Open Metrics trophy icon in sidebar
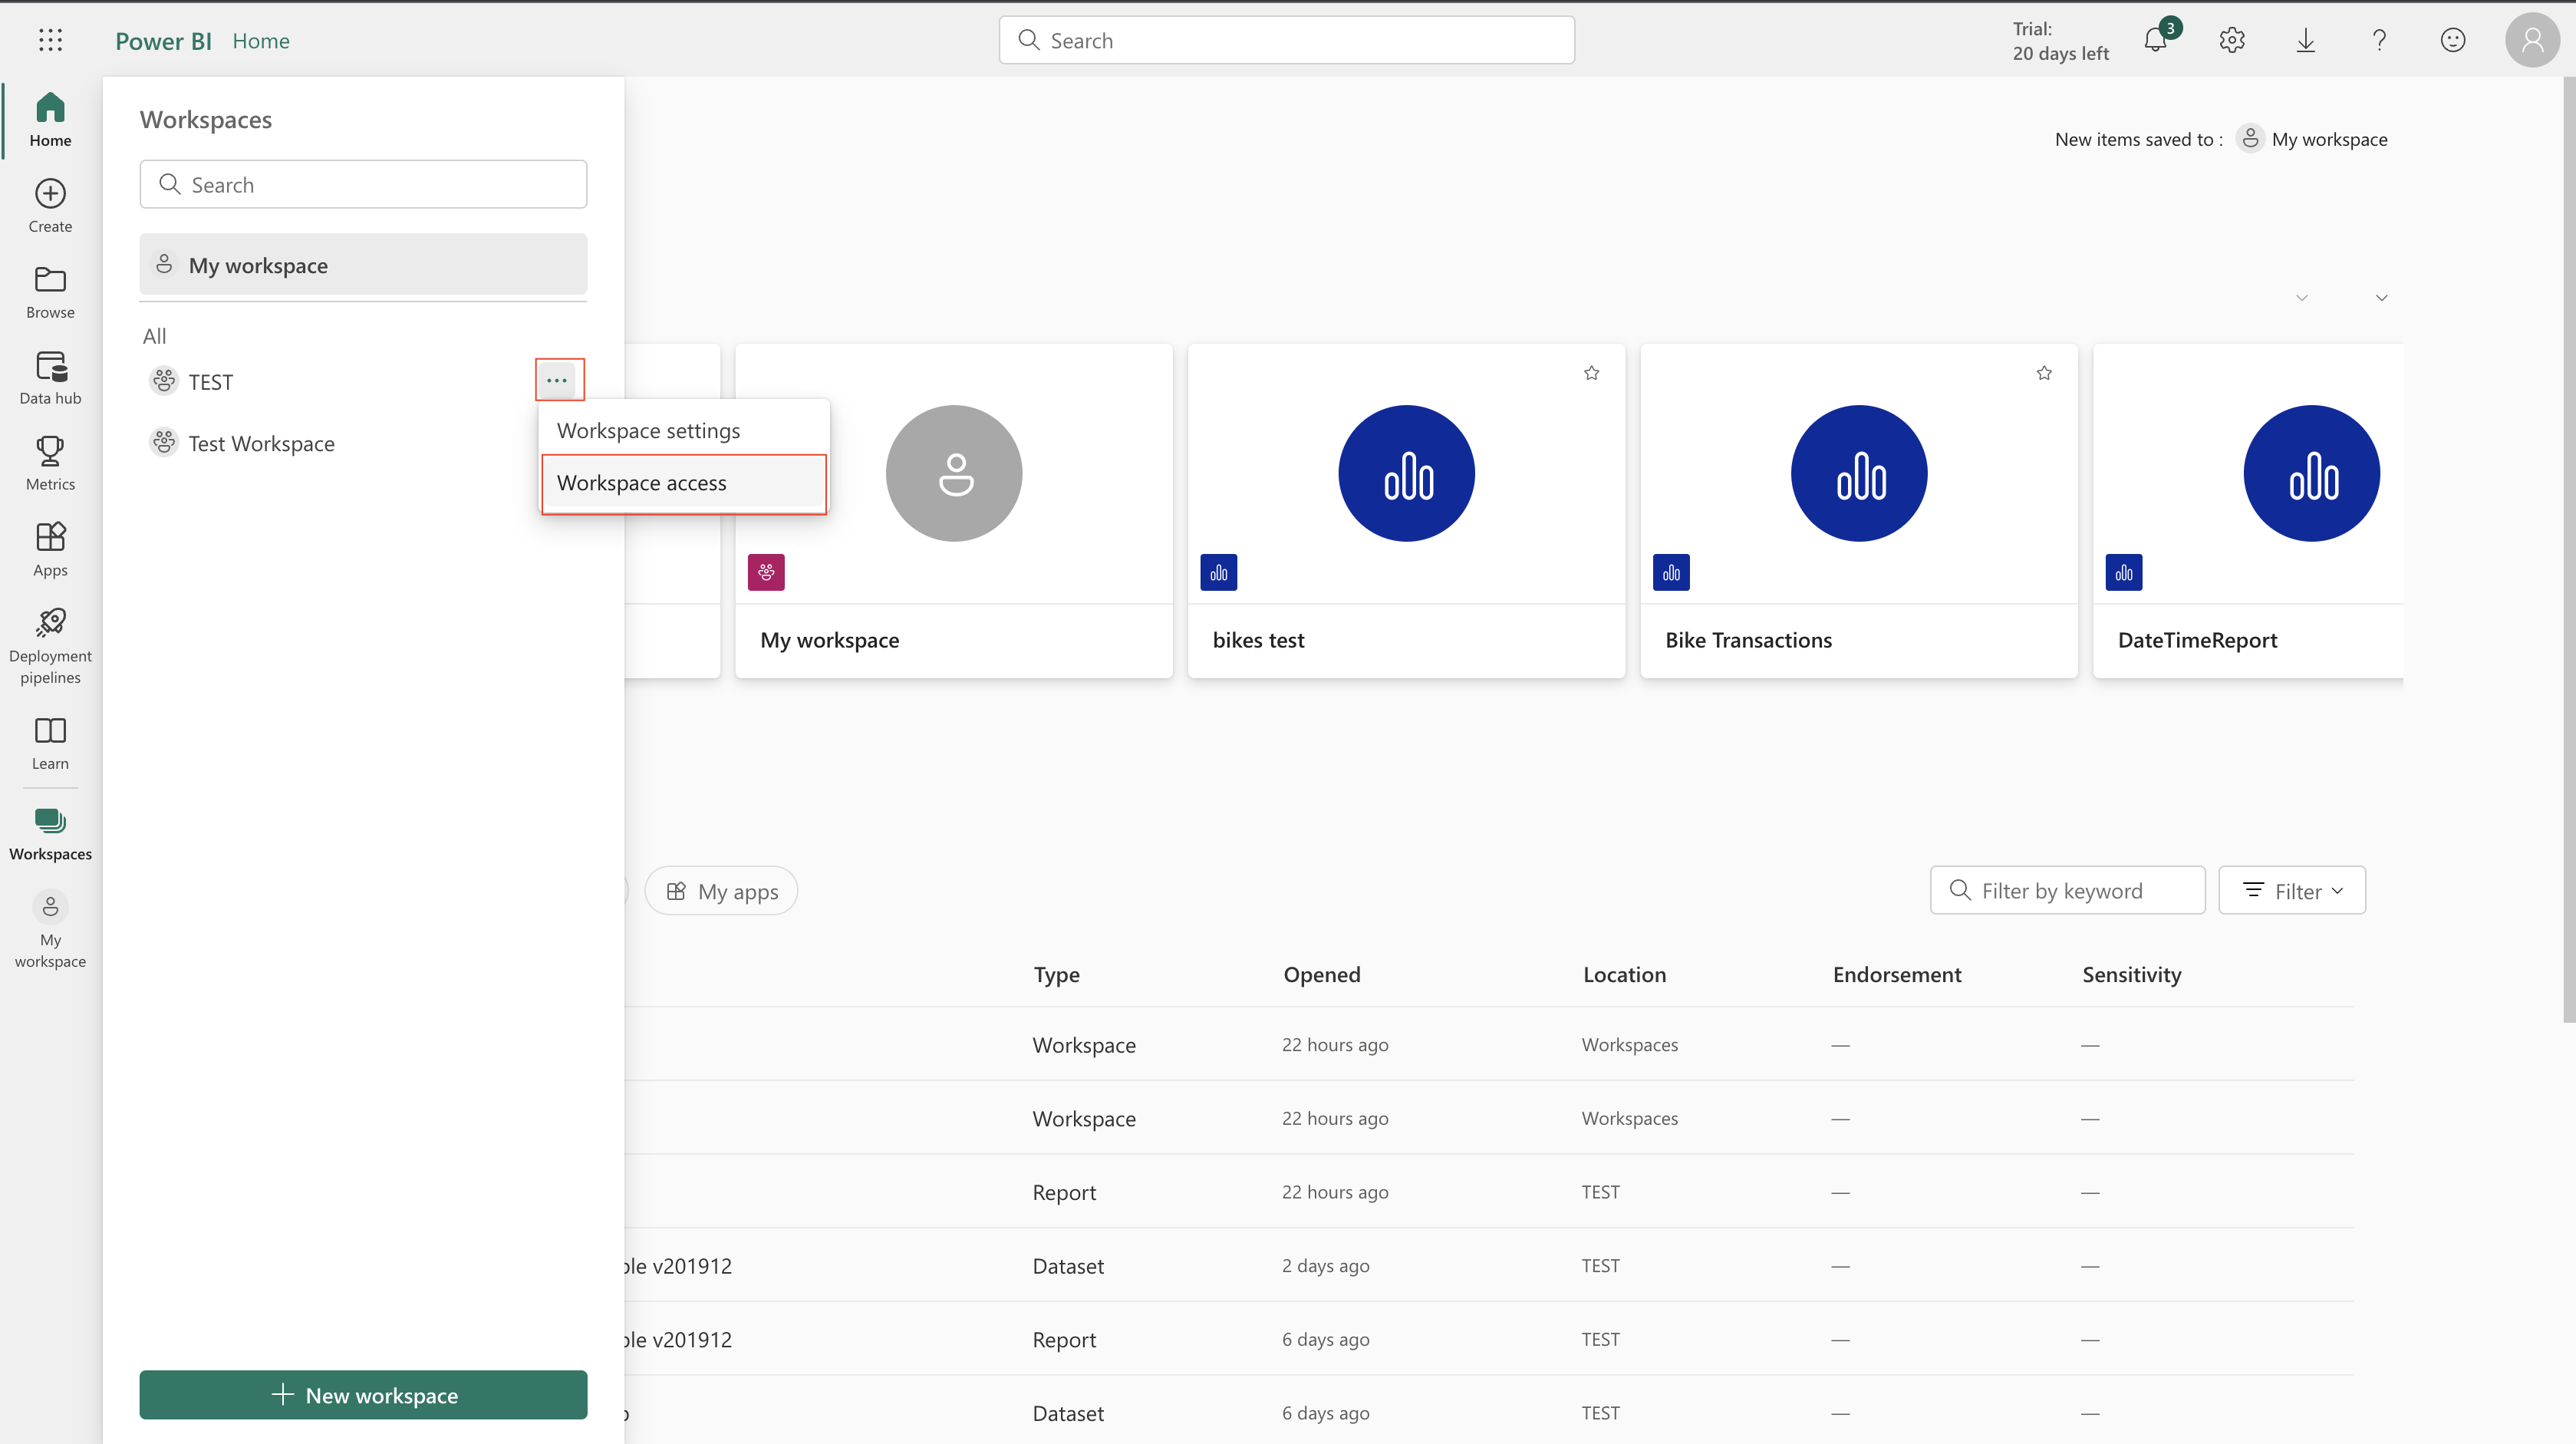Viewport: 2576px width, 1444px height. coord(50,464)
